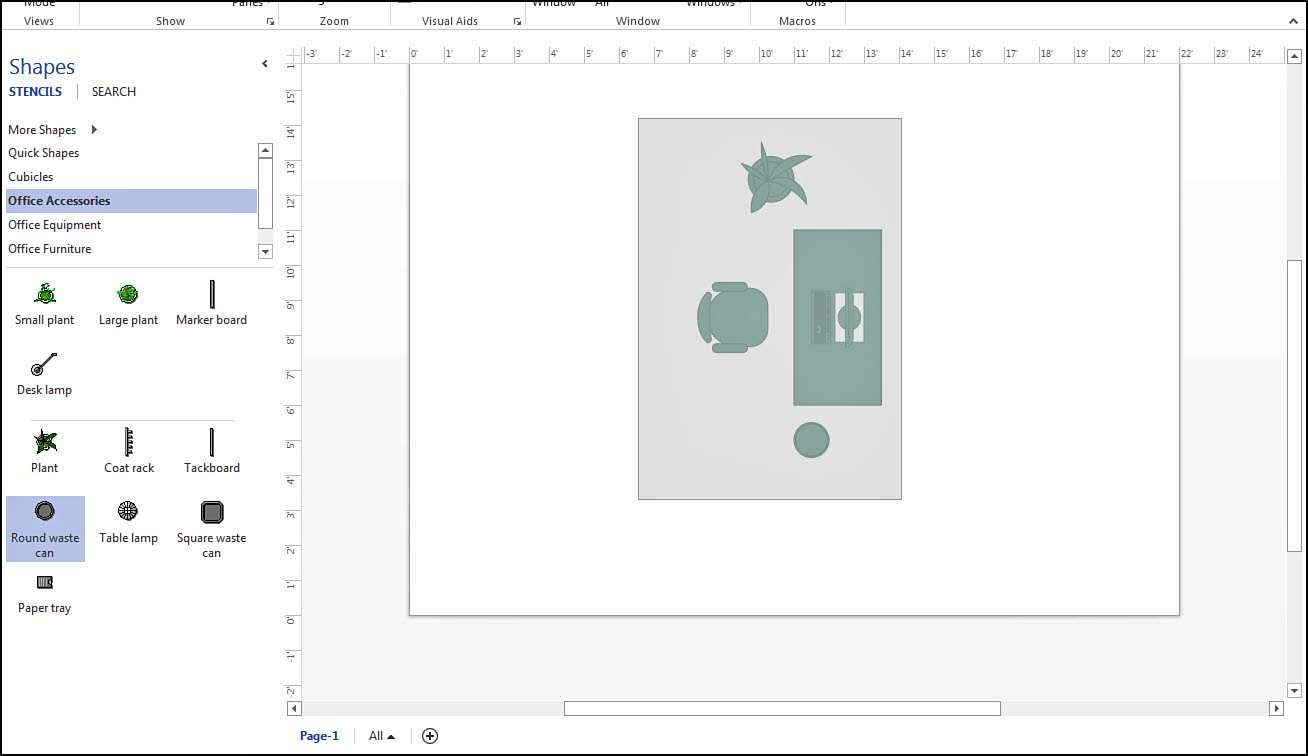Select the Tackboard stencil shape

[x=212, y=452]
